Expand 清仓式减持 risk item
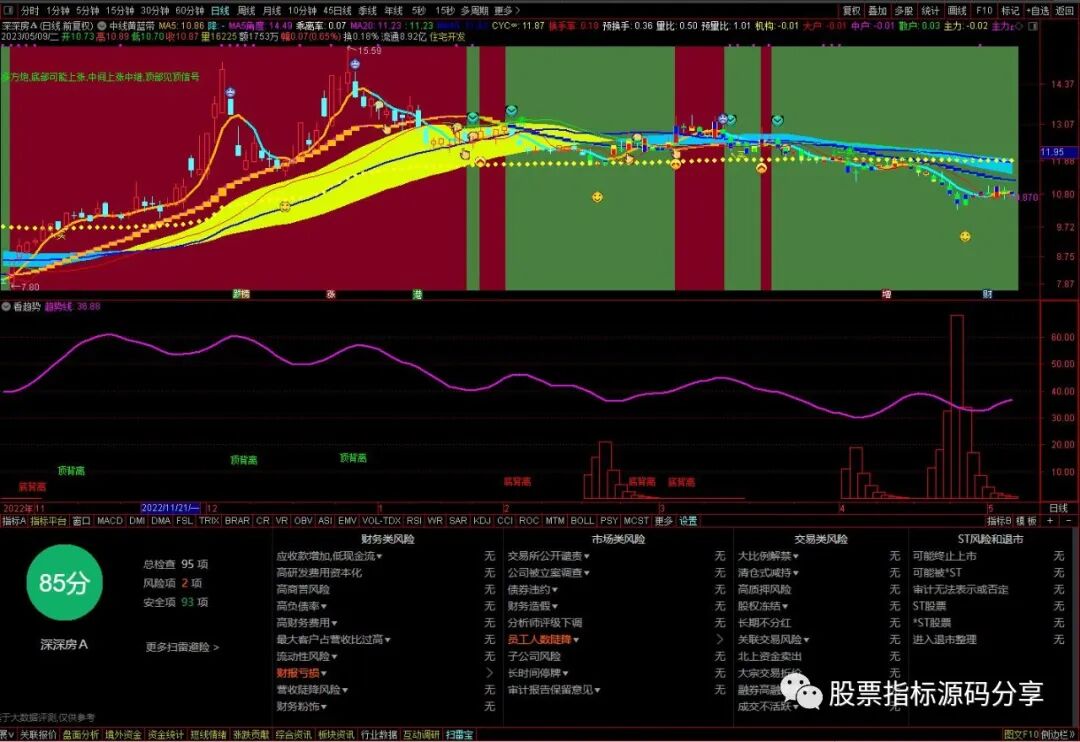Screen dimensions: 1080x742 point(768,573)
